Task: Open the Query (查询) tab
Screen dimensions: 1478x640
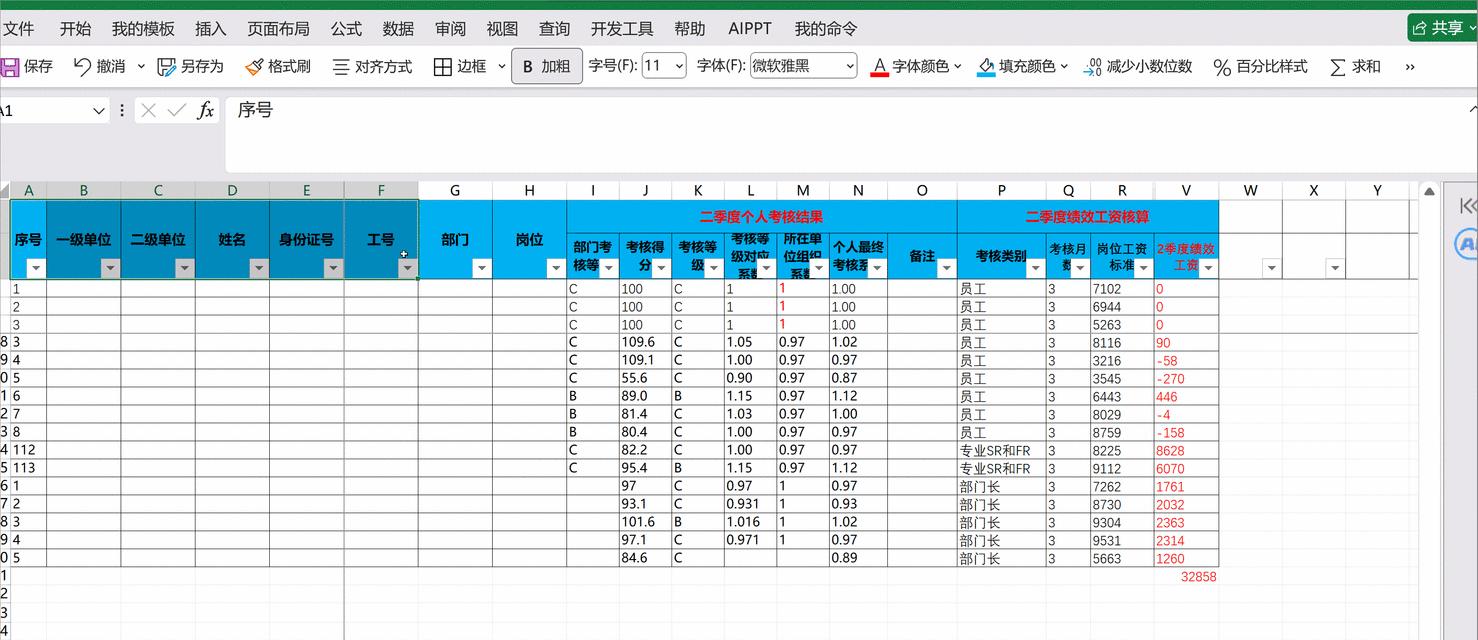Action: (554, 29)
